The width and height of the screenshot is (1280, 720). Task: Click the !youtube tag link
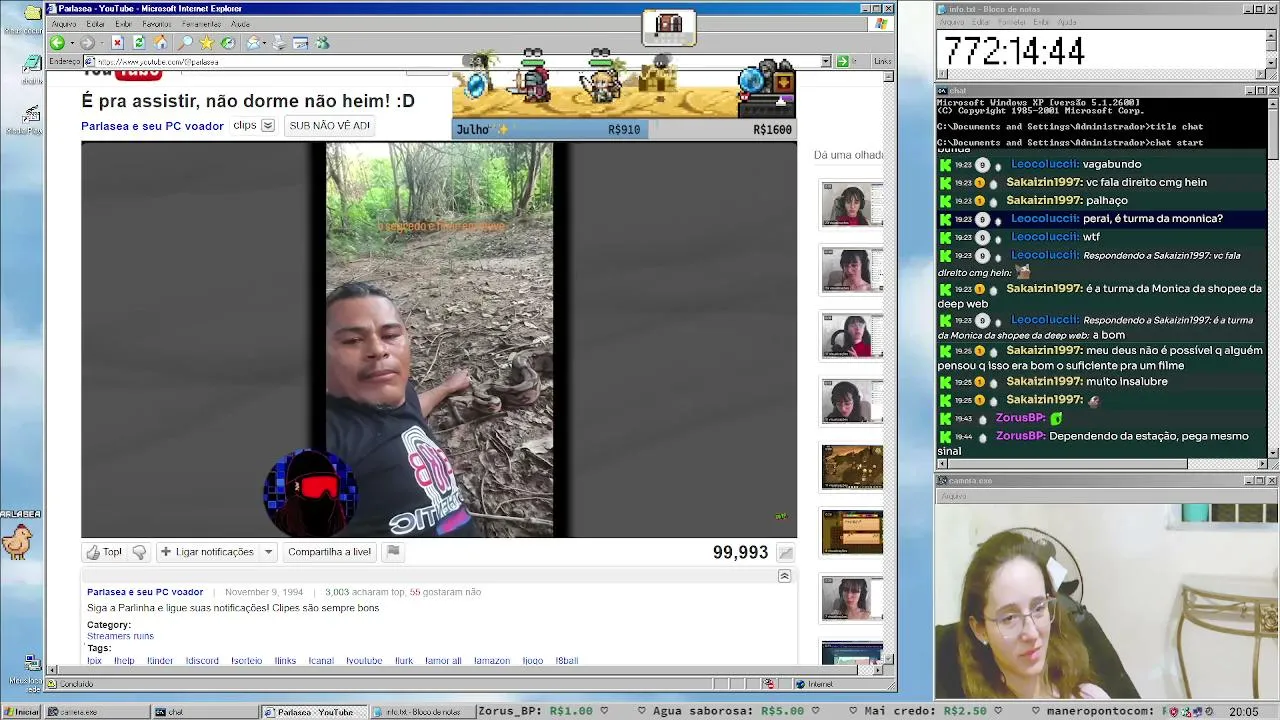tap(364, 661)
